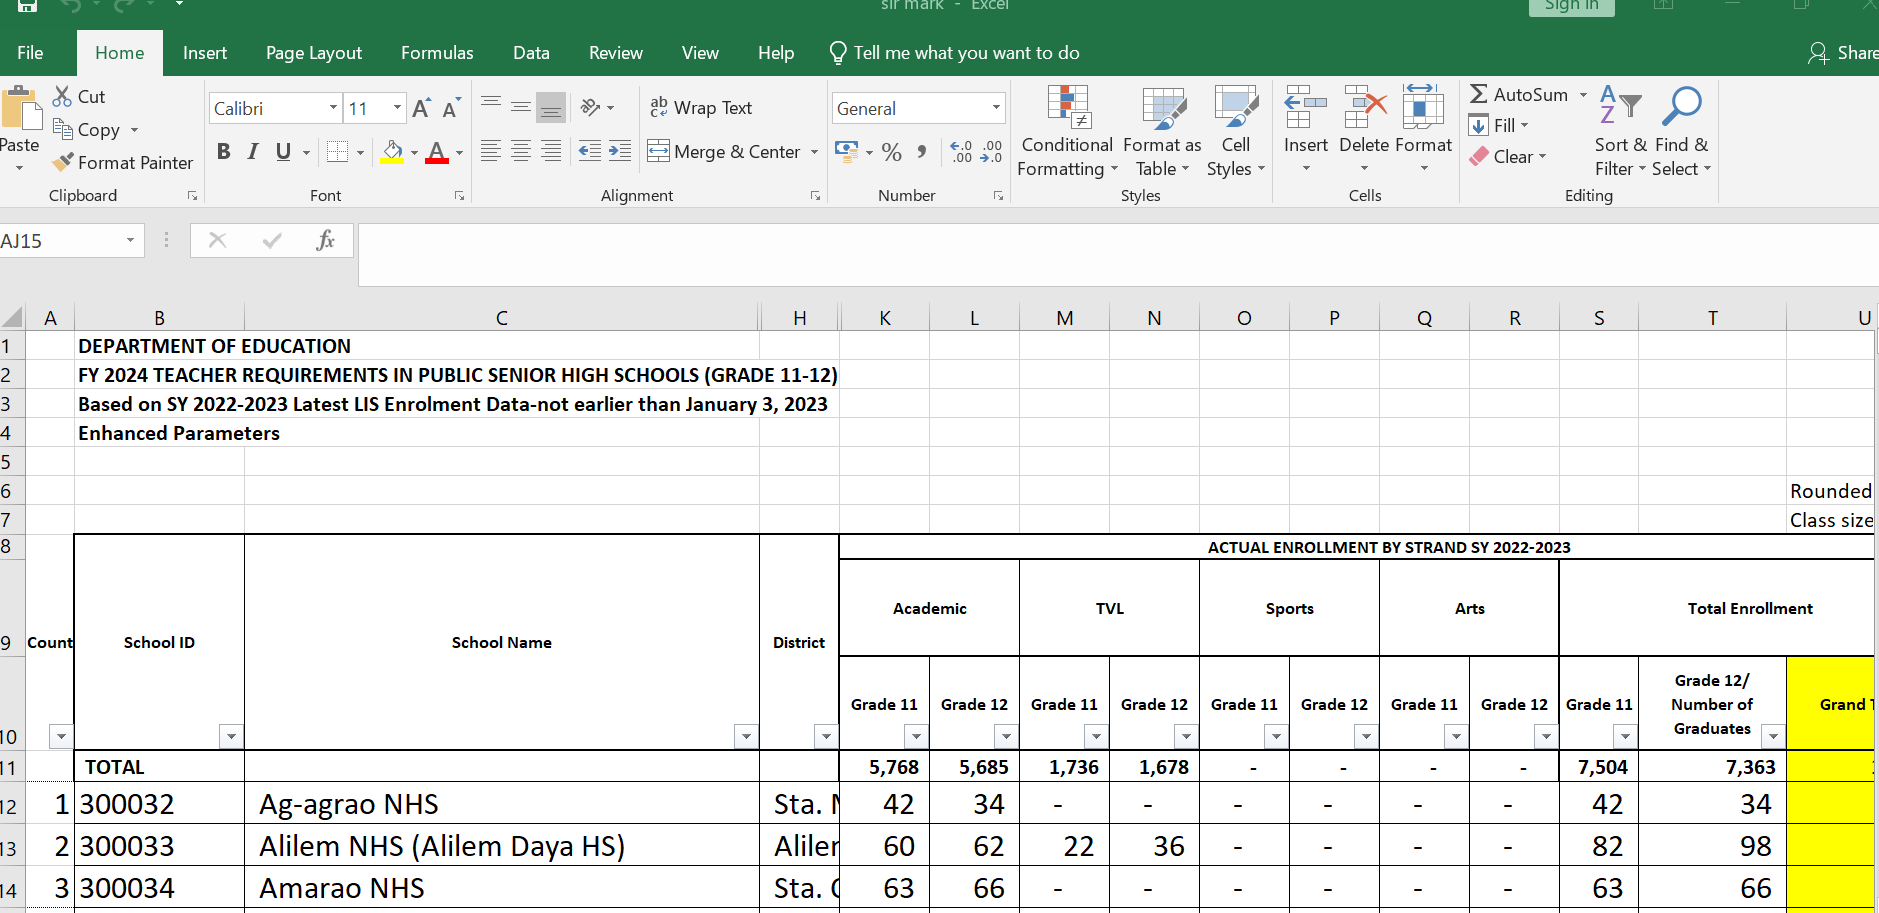The image size is (1879, 913).
Task: Switch to Data tab
Action: click(531, 53)
